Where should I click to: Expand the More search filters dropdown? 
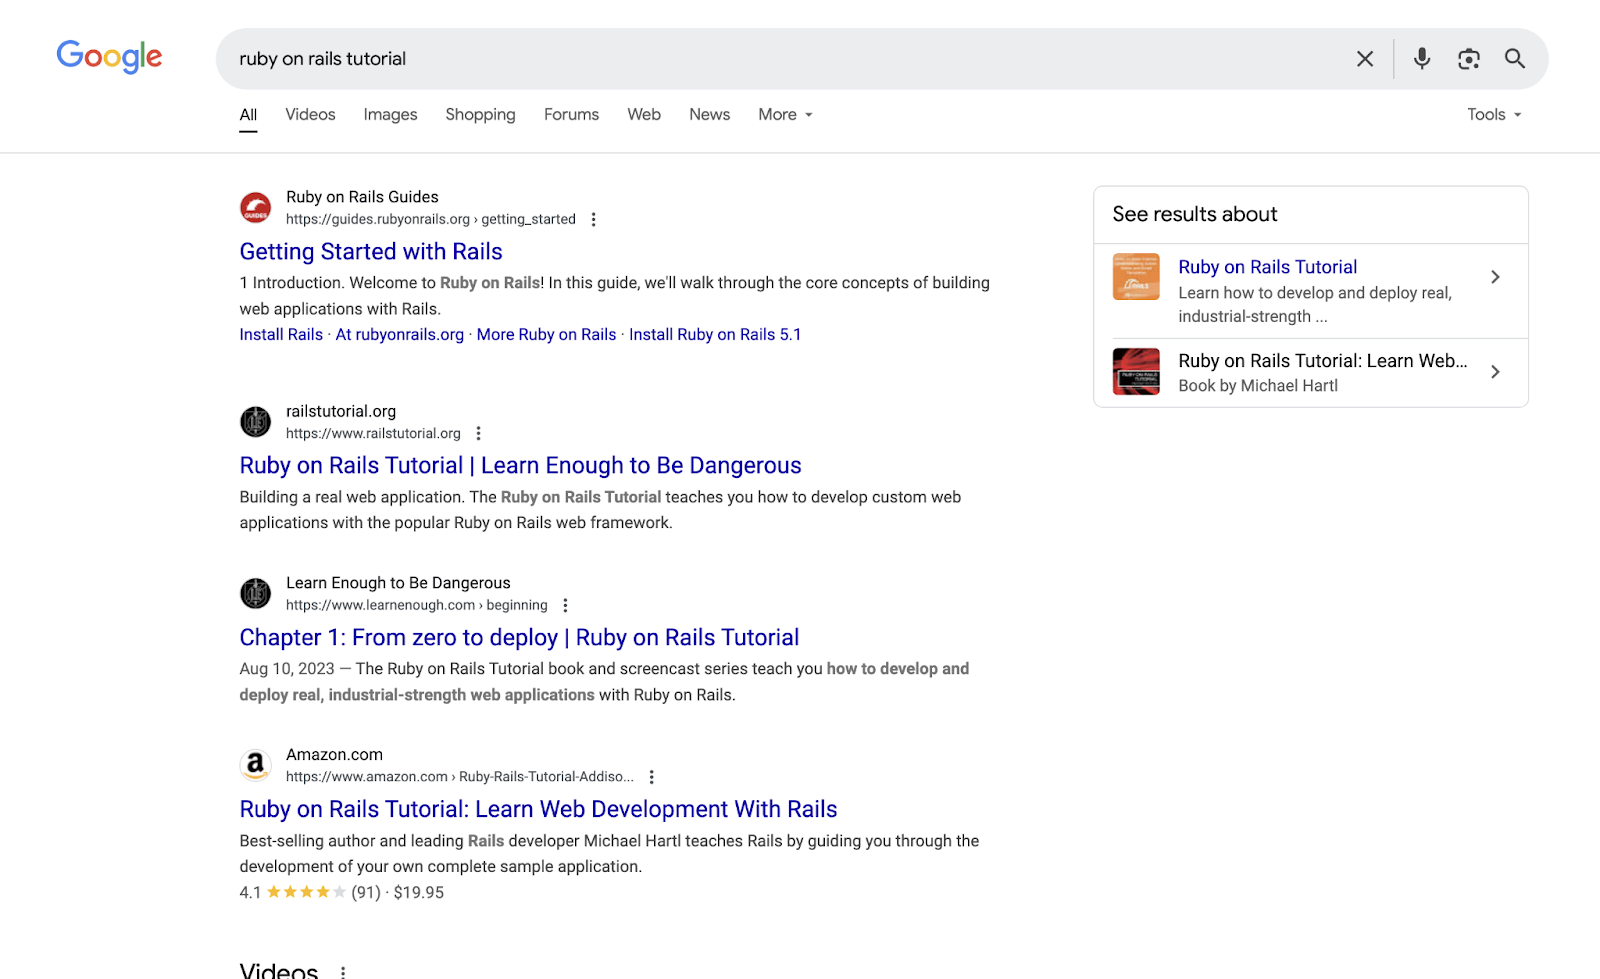click(785, 115)
